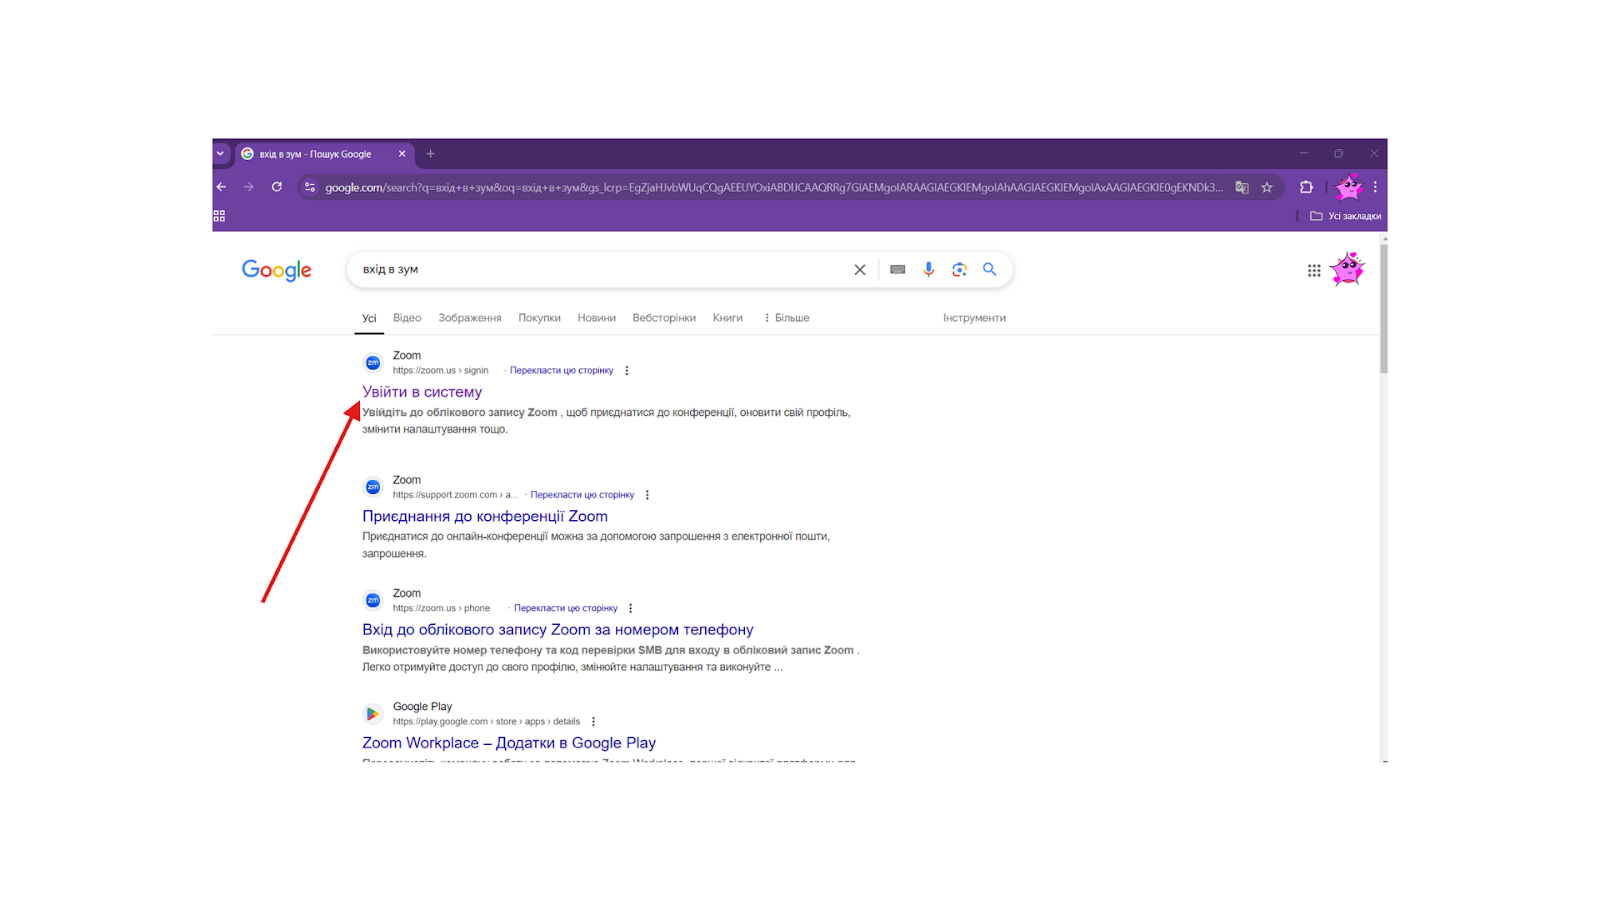Open more options for Google Play result
Viewport: 1600px width, 900px height.
[593, 721]
